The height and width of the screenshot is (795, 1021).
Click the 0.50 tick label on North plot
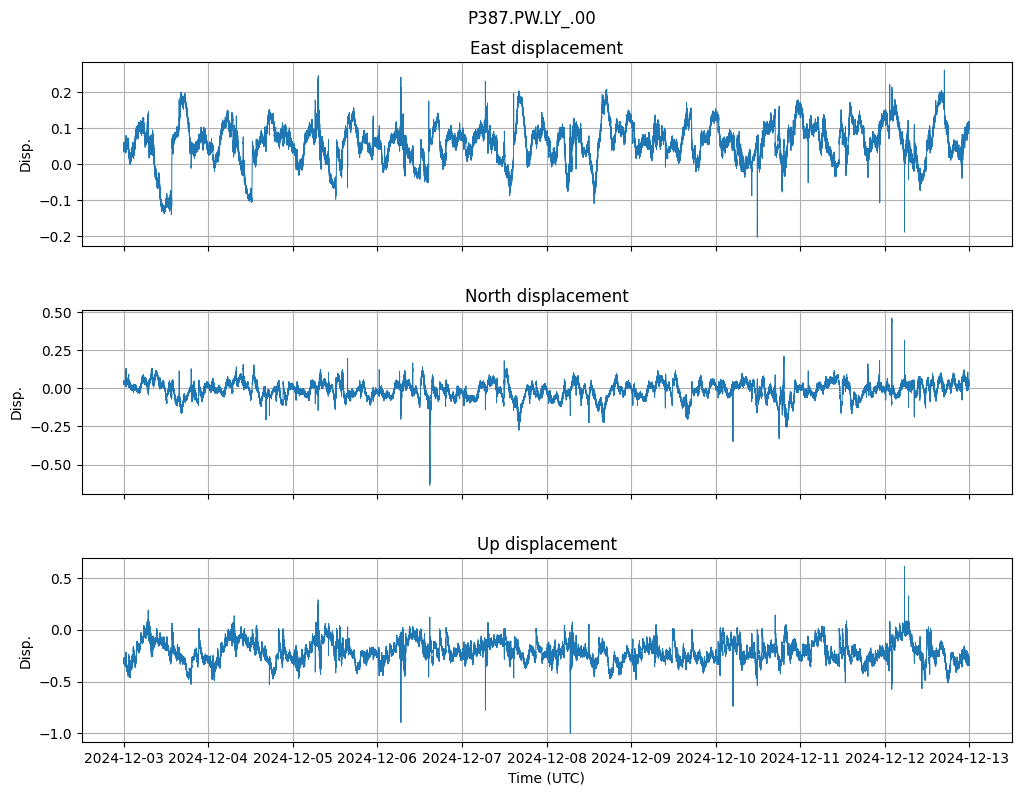pos(57,313)
